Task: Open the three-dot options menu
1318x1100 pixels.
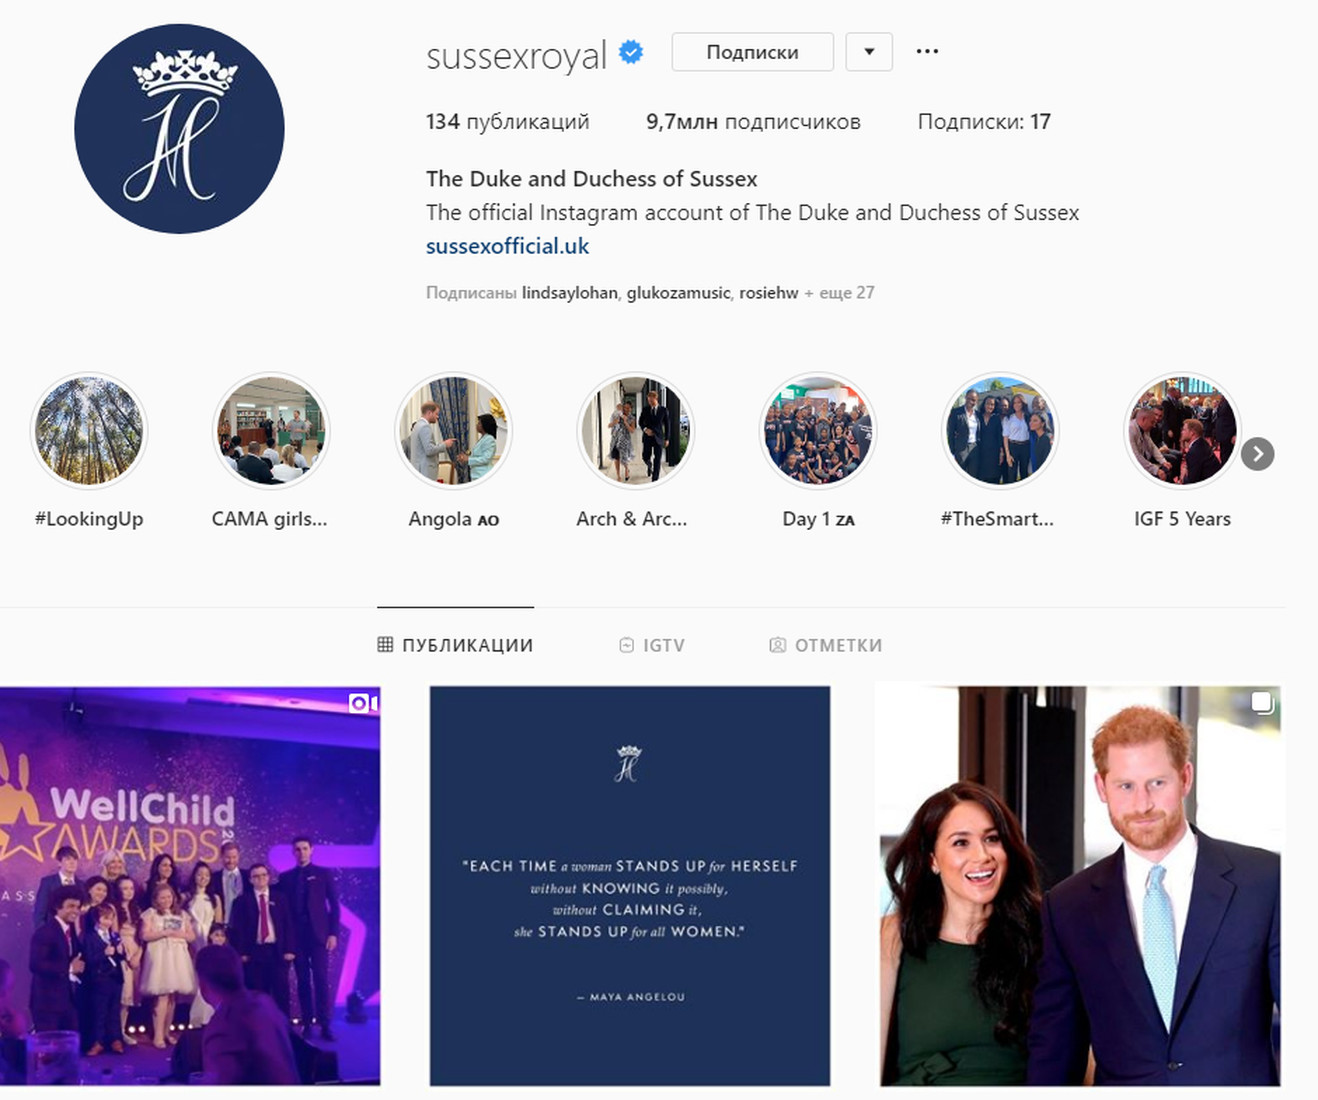Action: point(927,51)
